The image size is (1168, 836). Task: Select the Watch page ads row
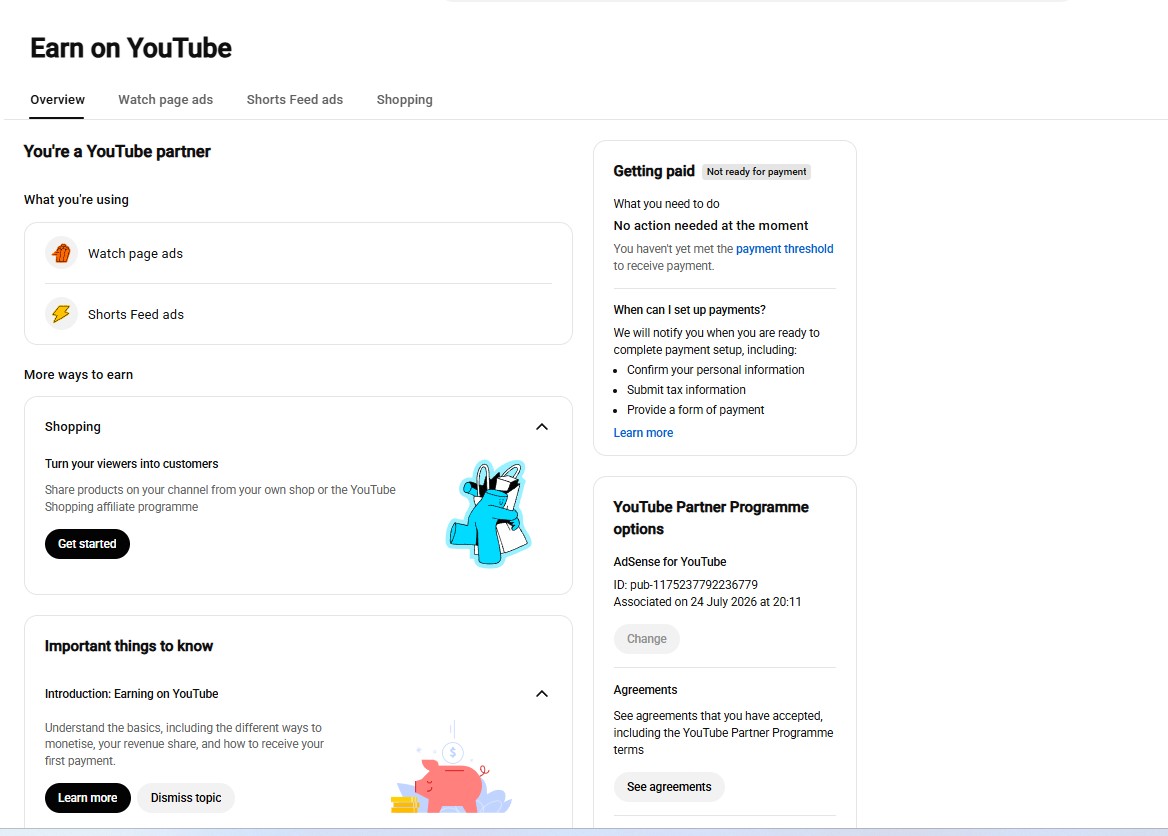pyautogui.click(x=298, y=253)
